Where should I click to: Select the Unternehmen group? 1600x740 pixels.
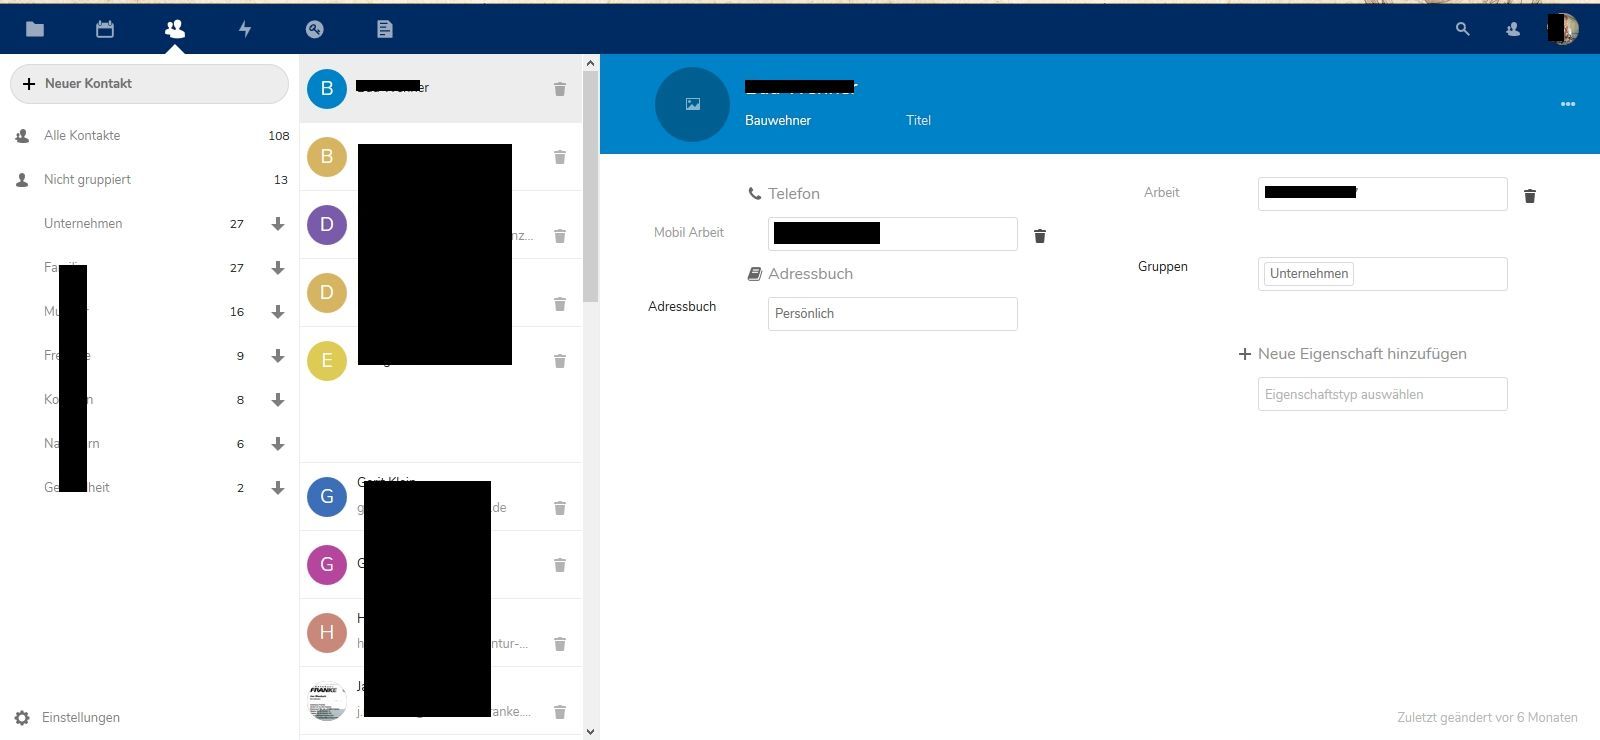pos(83,224)
